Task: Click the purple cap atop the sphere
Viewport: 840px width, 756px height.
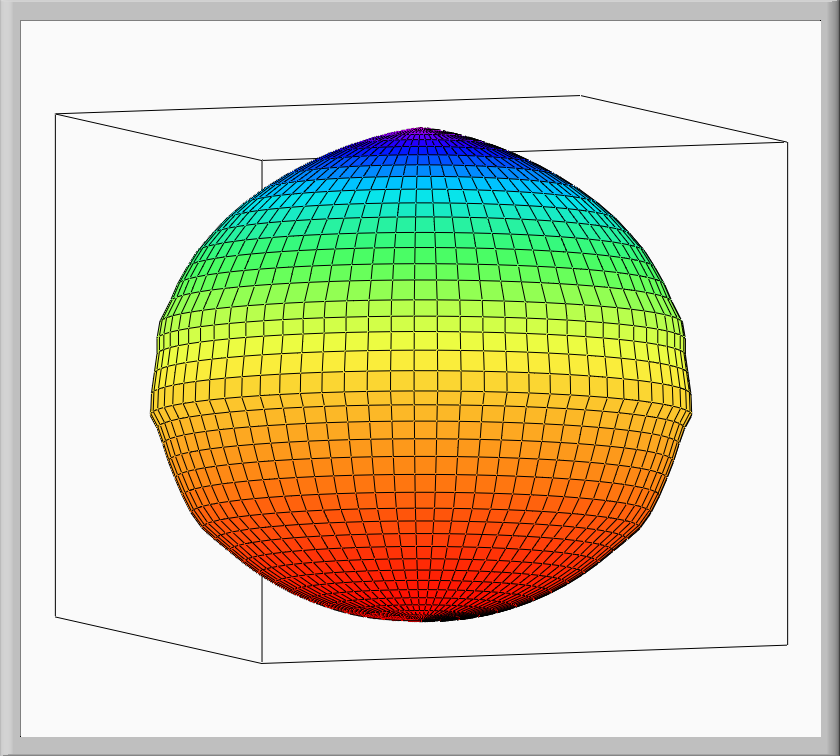Action: (424, 131)
